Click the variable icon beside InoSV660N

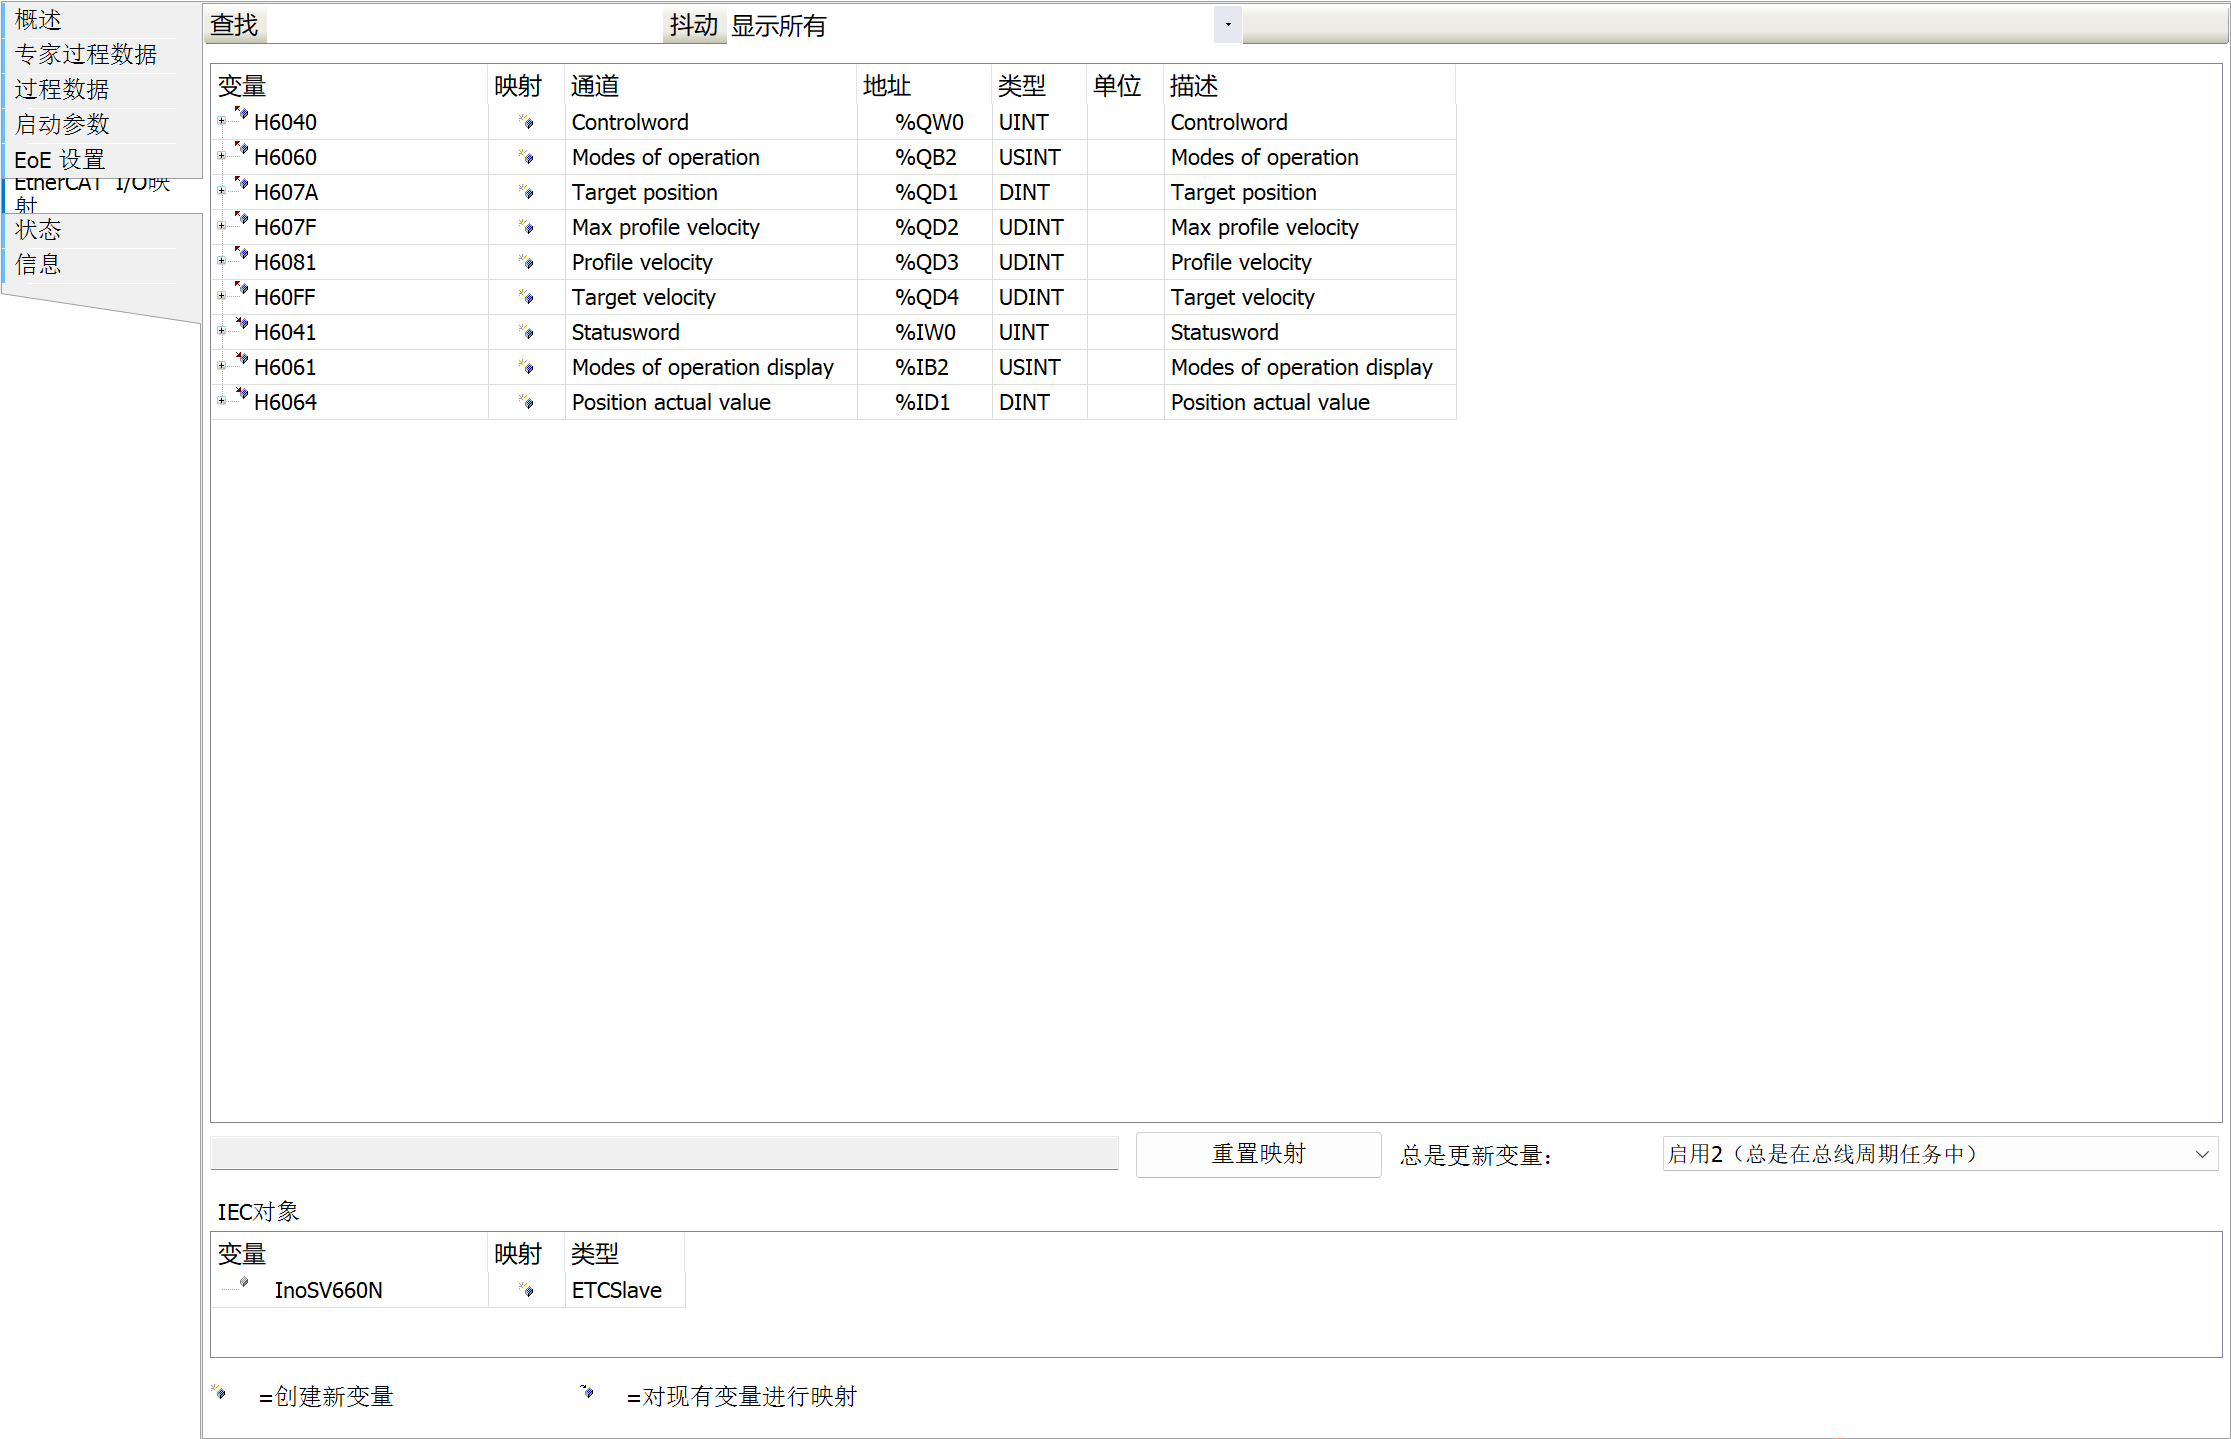click(x=243, y=1282)
